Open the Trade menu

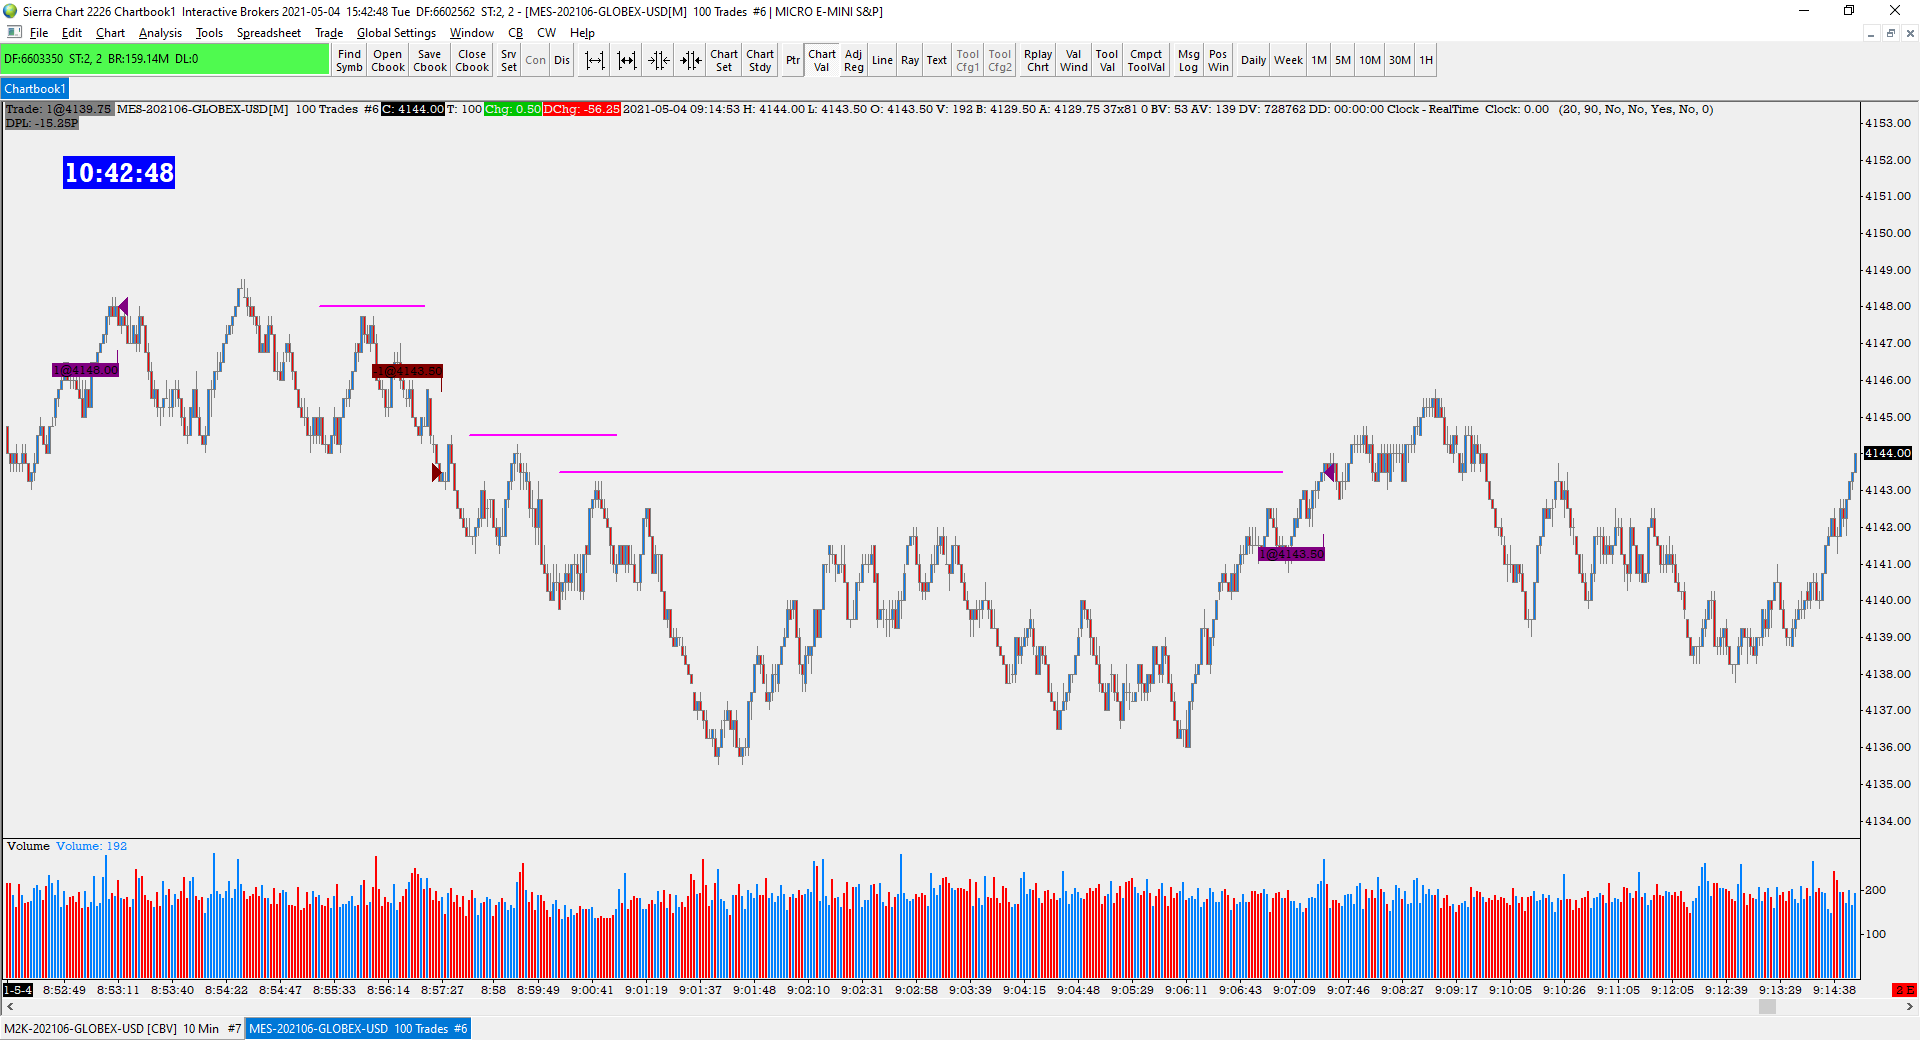click(329, 33)
